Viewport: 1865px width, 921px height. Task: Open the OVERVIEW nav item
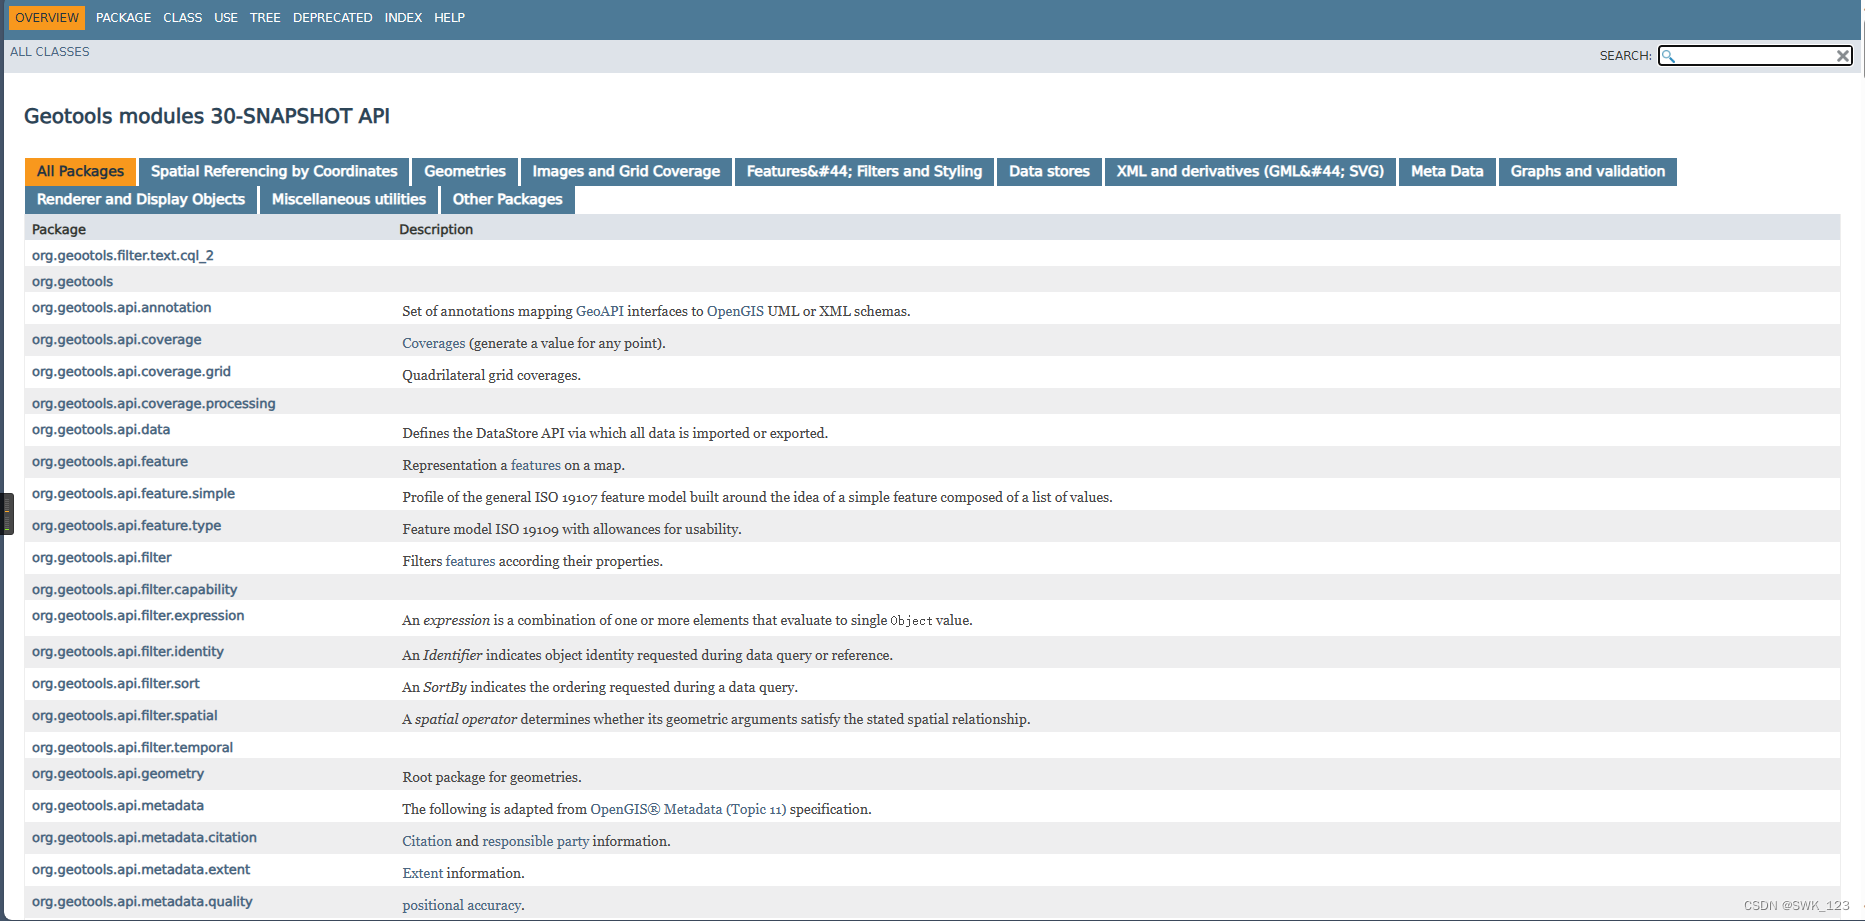pos(47,18)
